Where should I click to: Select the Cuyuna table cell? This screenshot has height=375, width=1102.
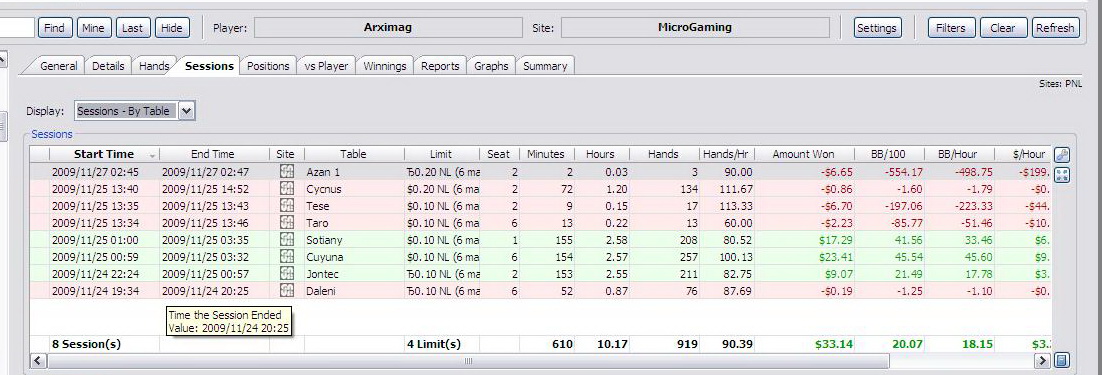coord(354,256)
